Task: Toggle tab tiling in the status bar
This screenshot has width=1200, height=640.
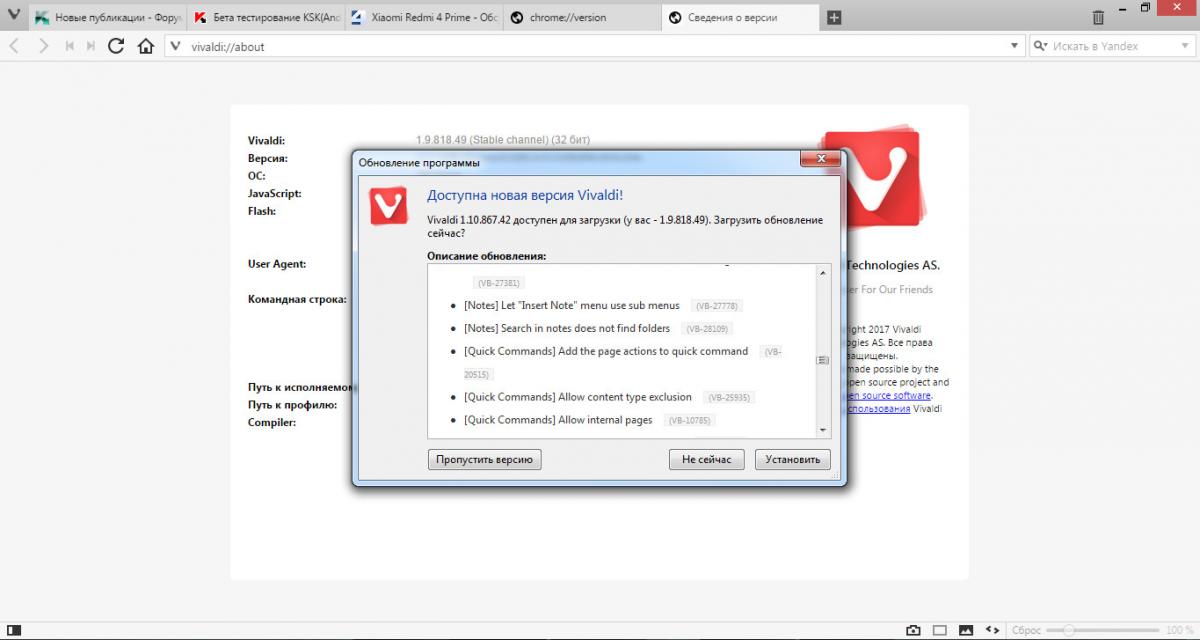Action: pyautogui.click(x=939, y=630)
